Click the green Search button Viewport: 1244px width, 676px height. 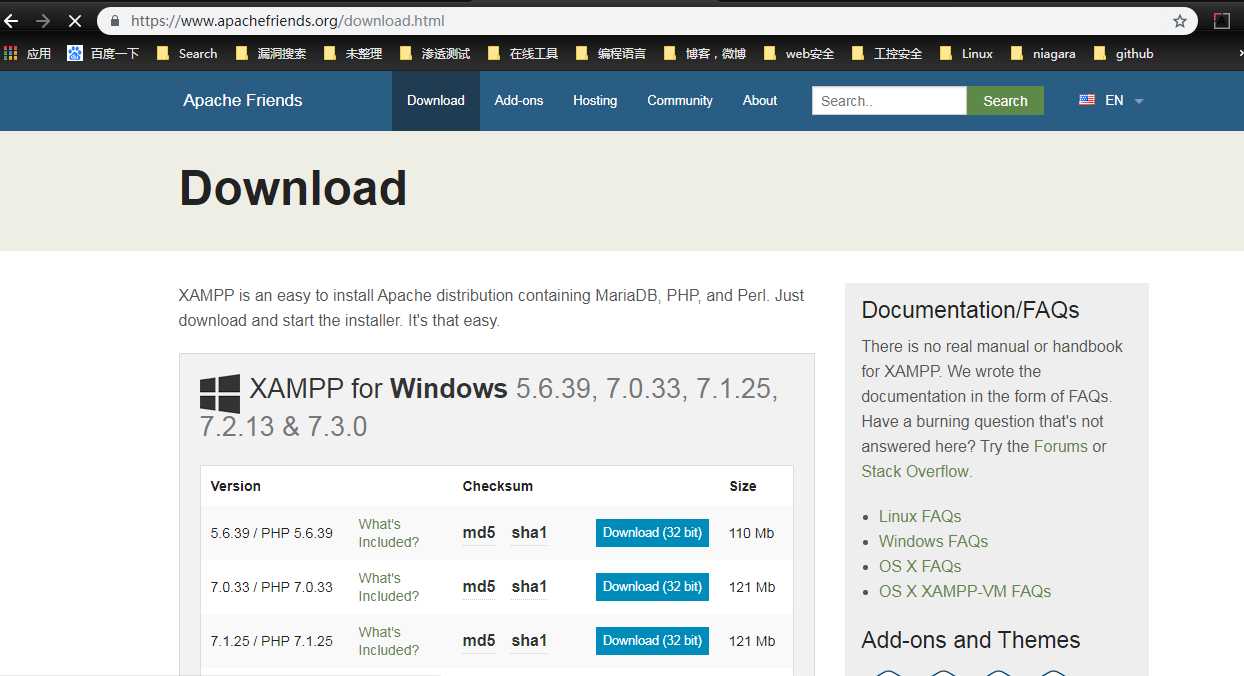(1005, 101)
